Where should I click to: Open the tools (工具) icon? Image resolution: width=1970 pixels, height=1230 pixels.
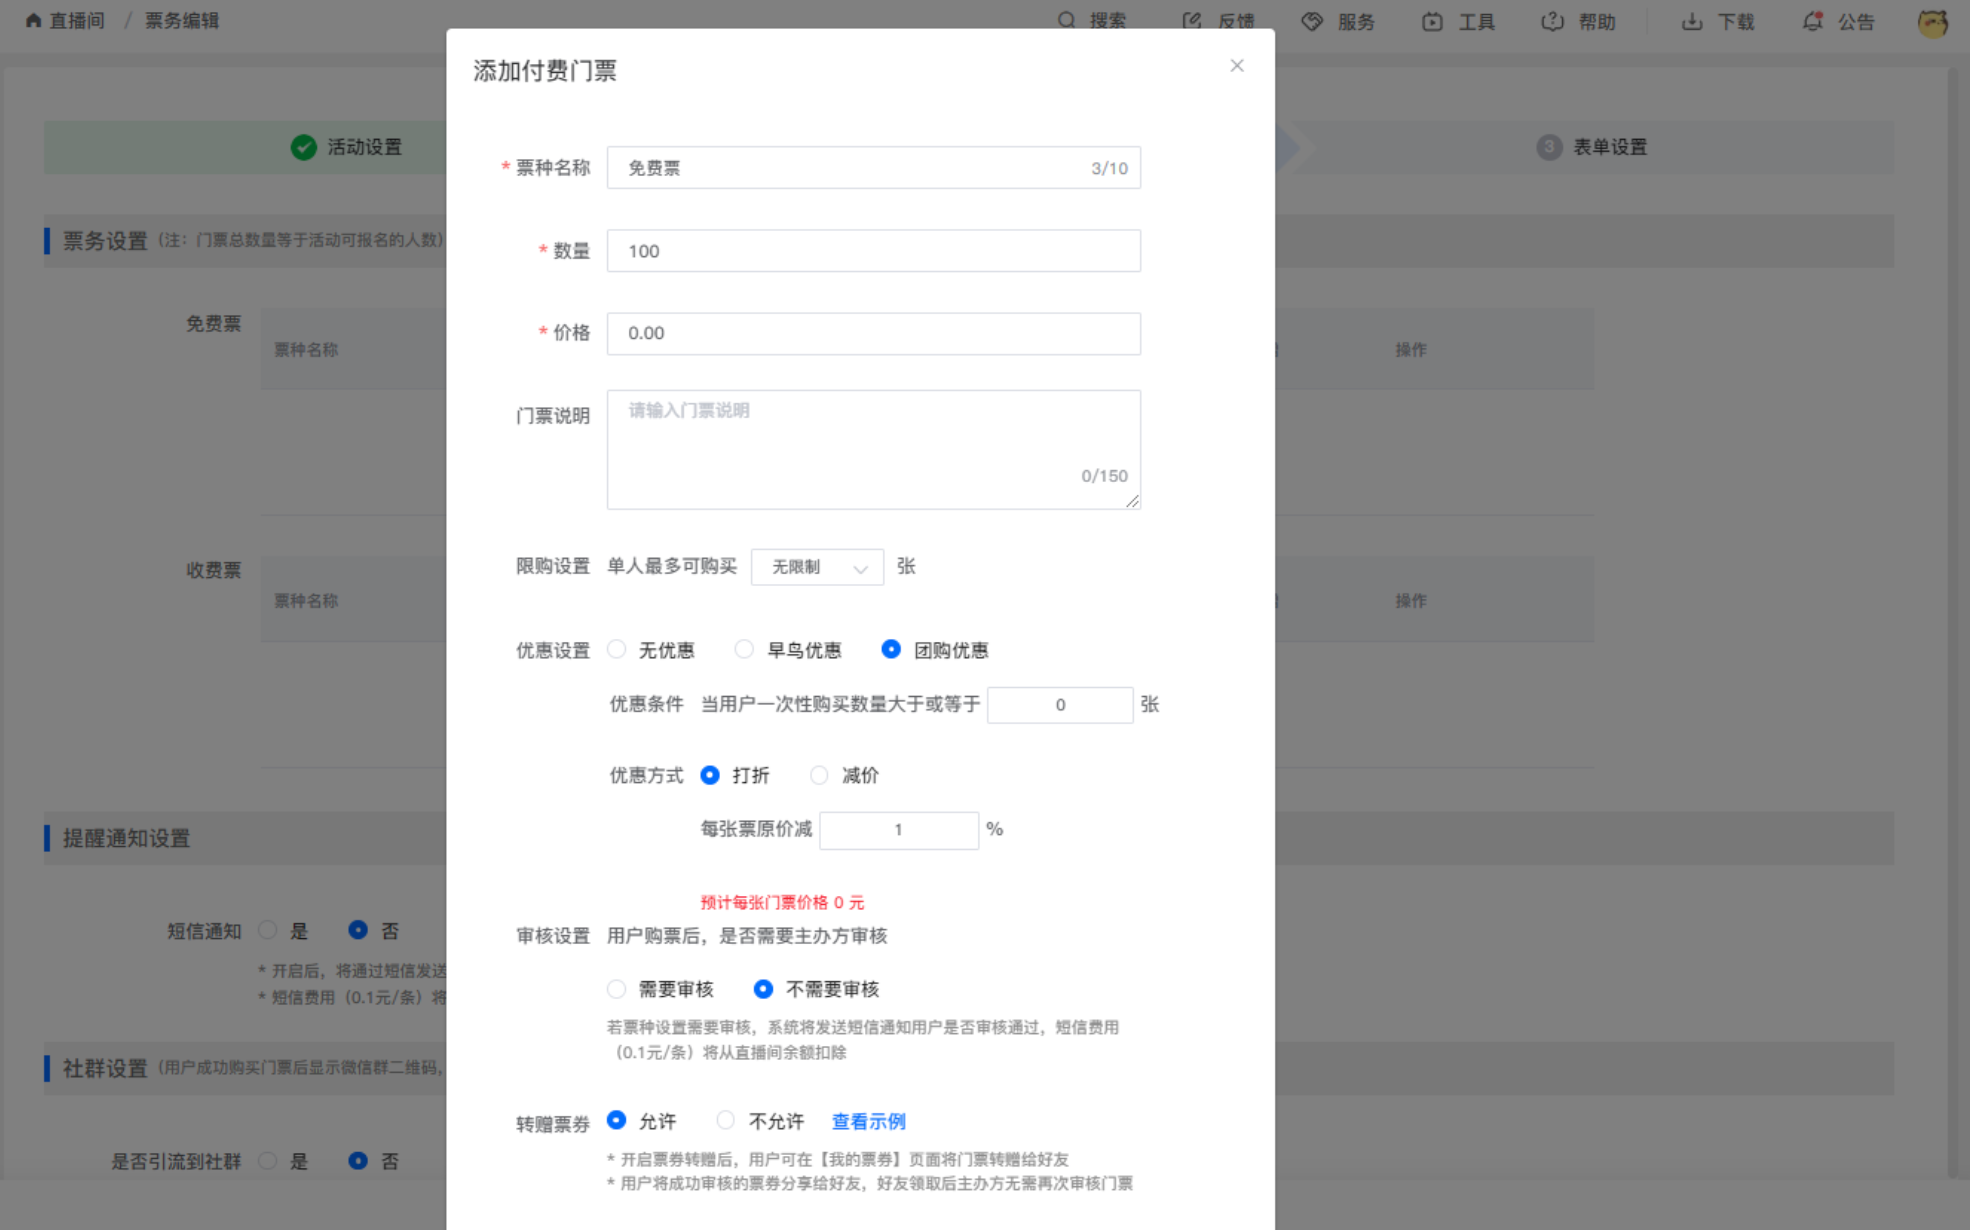(1432, 21)
